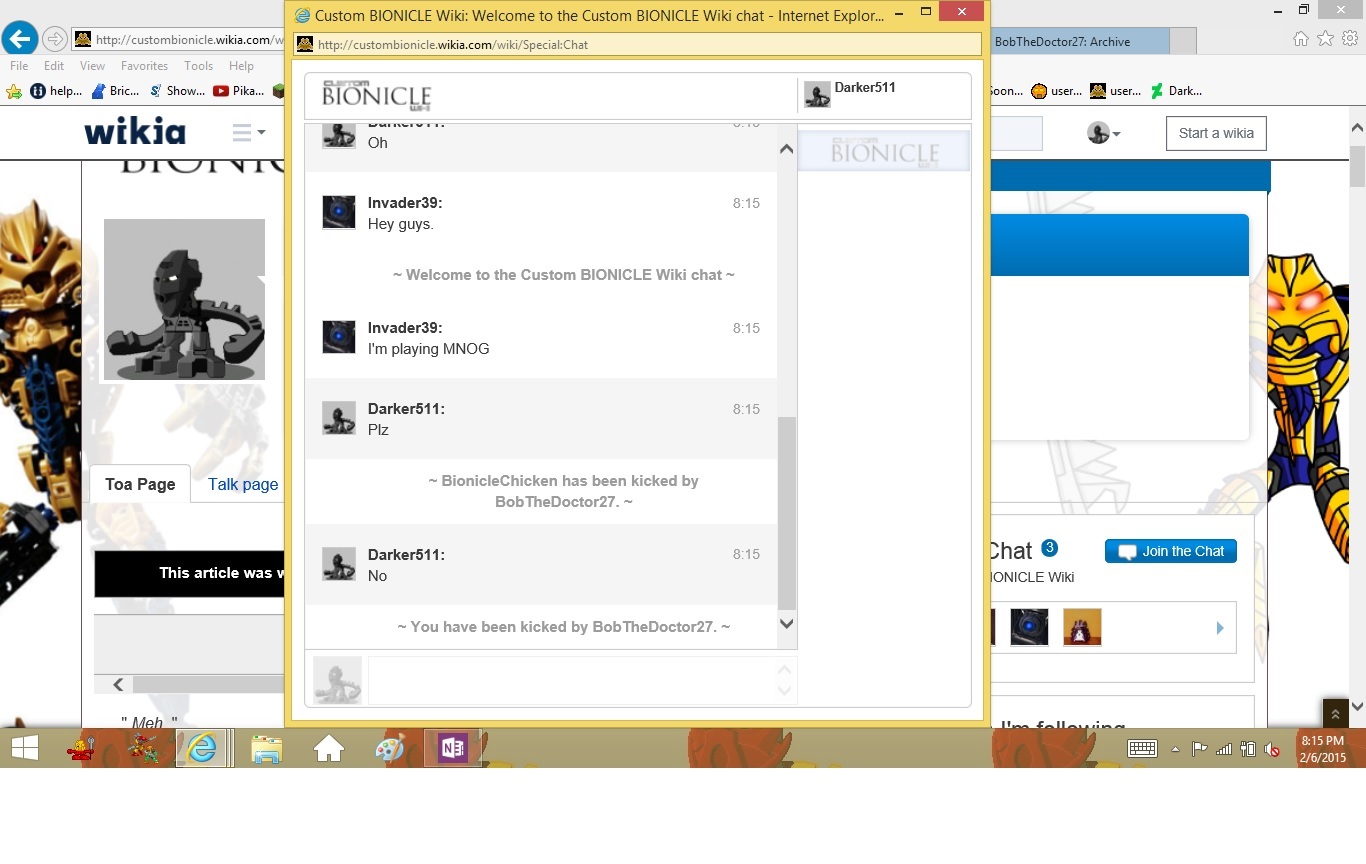Click Invader39's avatar beside 'Hey guys.'
The width and height of the screenshot is (1366, 864).
pos(339,212)
